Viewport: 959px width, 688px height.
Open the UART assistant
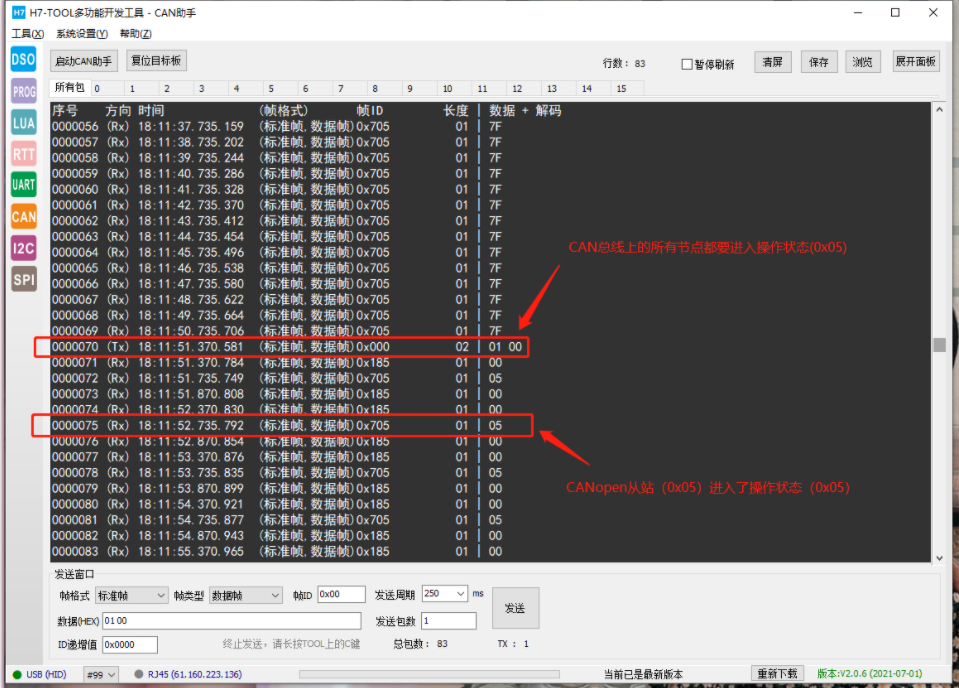22,184
